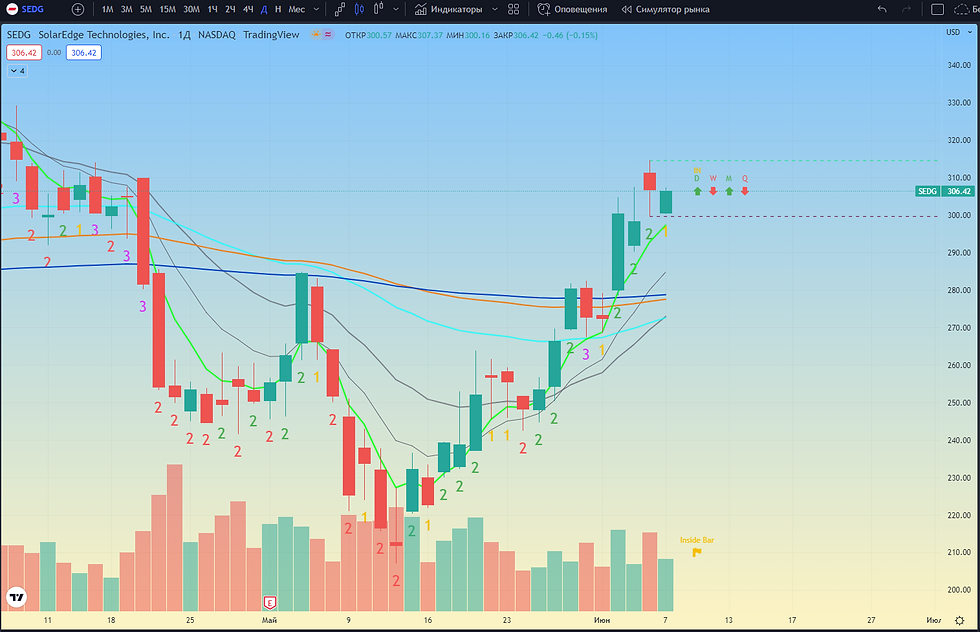The image size is (980, 632).
Task: Click the МИН low value 300.16
Action: click(478, 35)
